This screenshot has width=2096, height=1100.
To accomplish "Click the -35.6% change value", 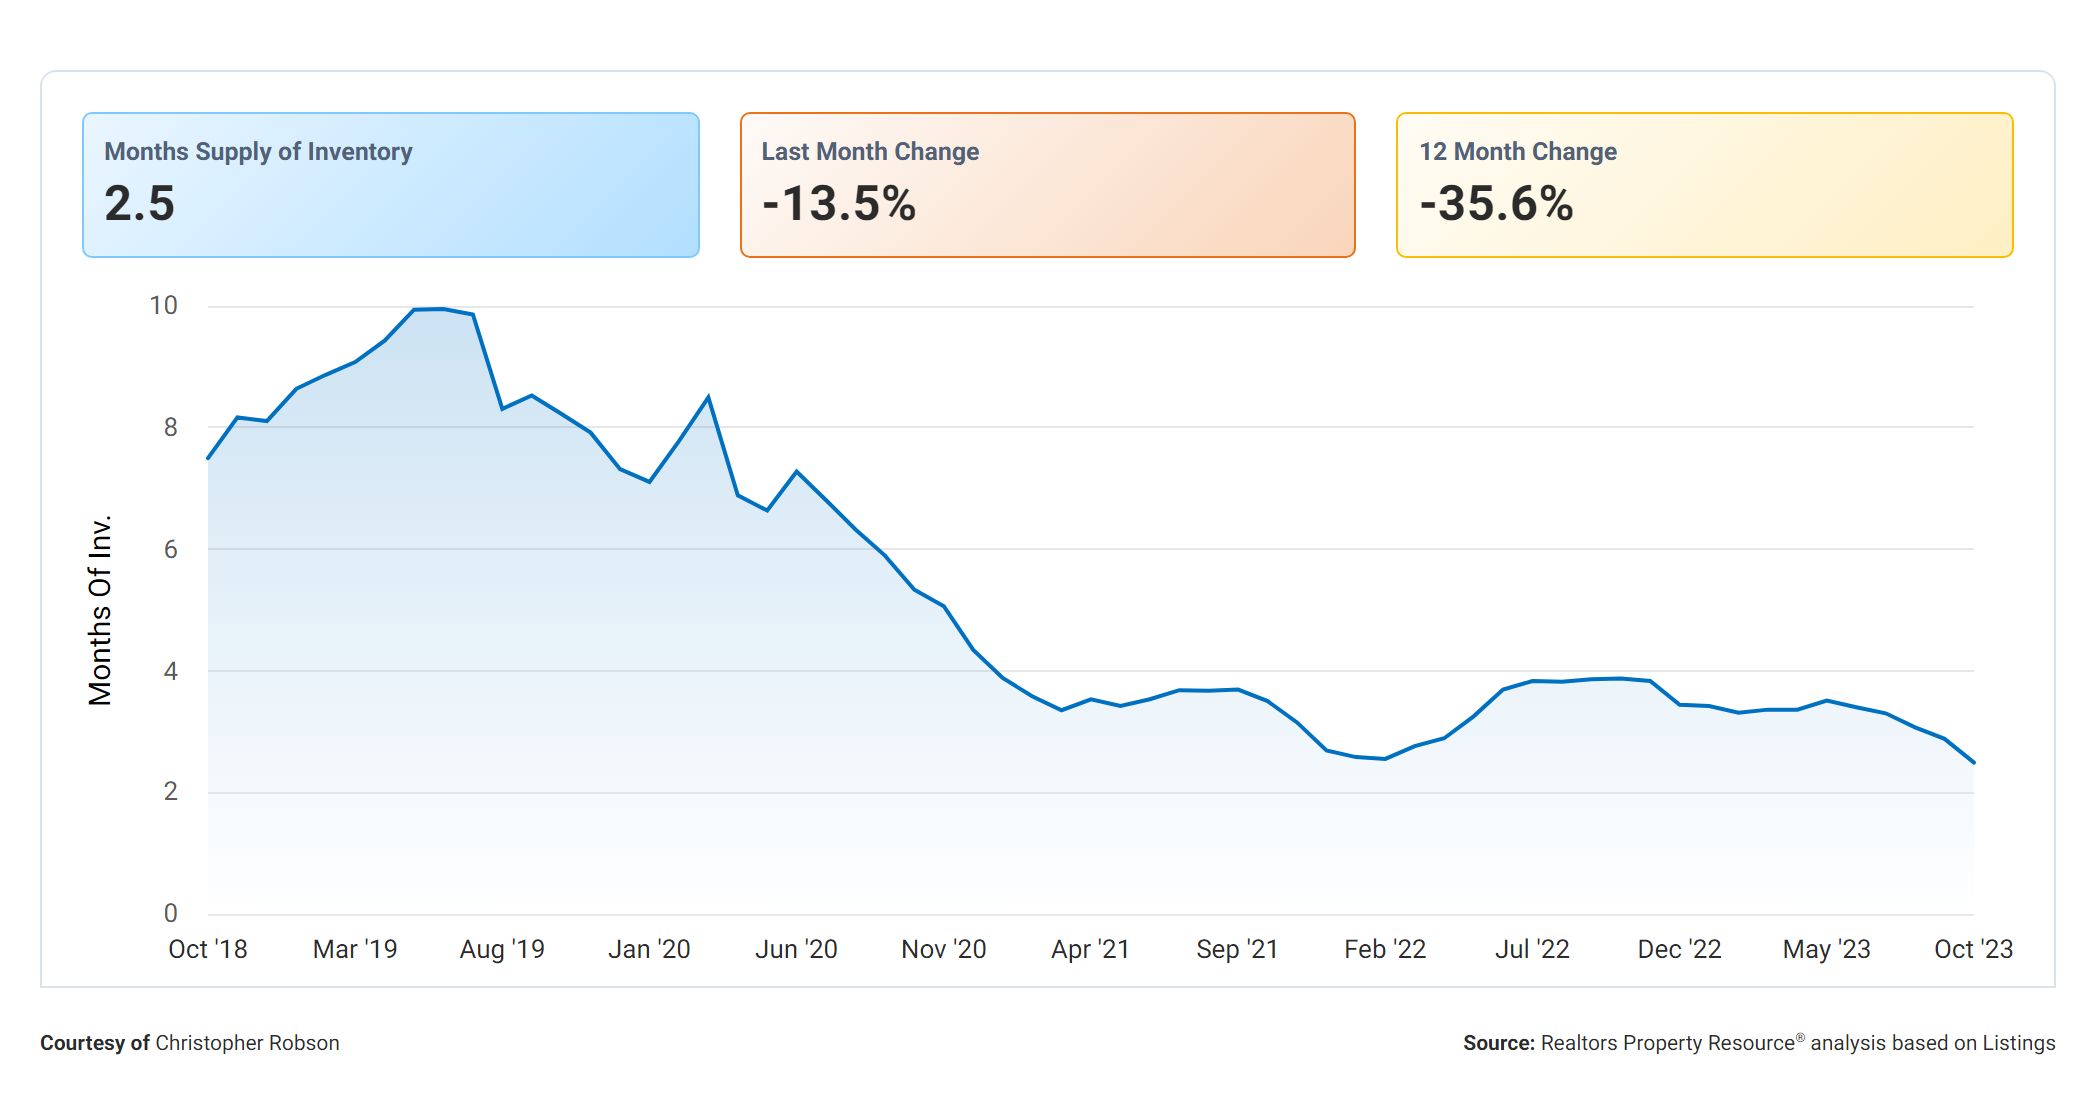I will click(x=1496, y=204).
